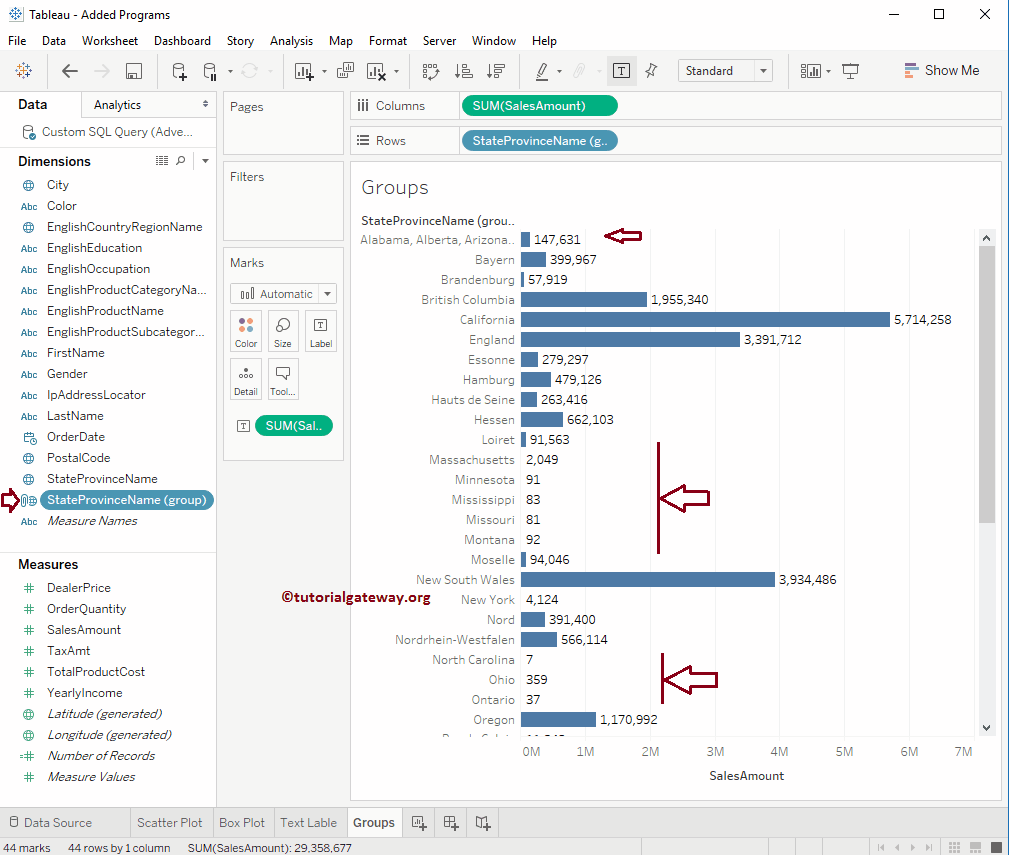This screenshot has width=1009, height=855.
Task: Select the StateProvinceName (group) dimension
Action: pos(127,499)
